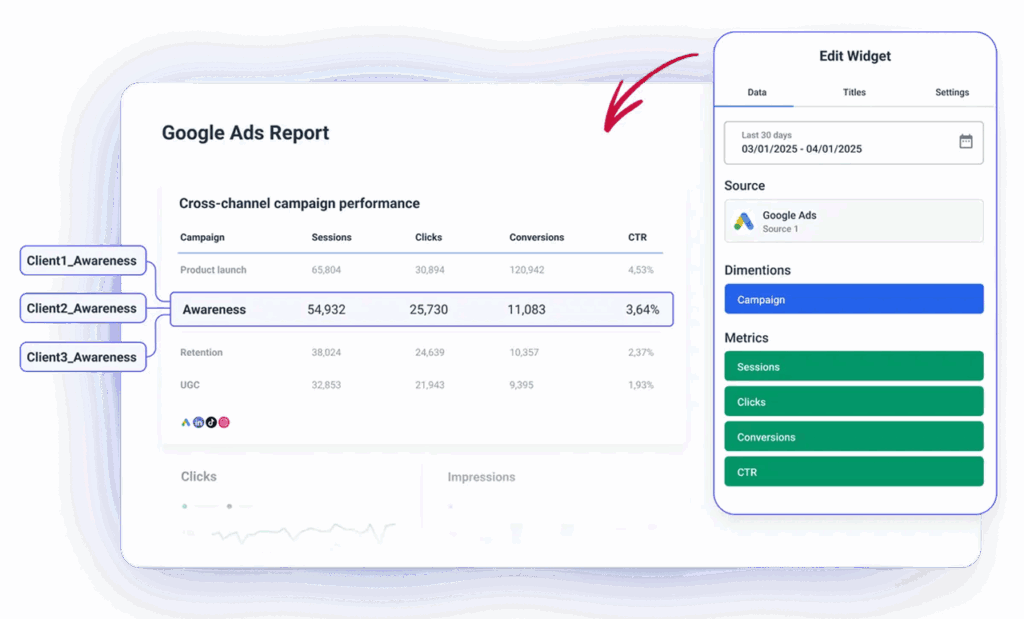Image resolution: width=1024 pixels, height=619 pixels.
Task: Click the green CTR metric
Action: point(853,472)
